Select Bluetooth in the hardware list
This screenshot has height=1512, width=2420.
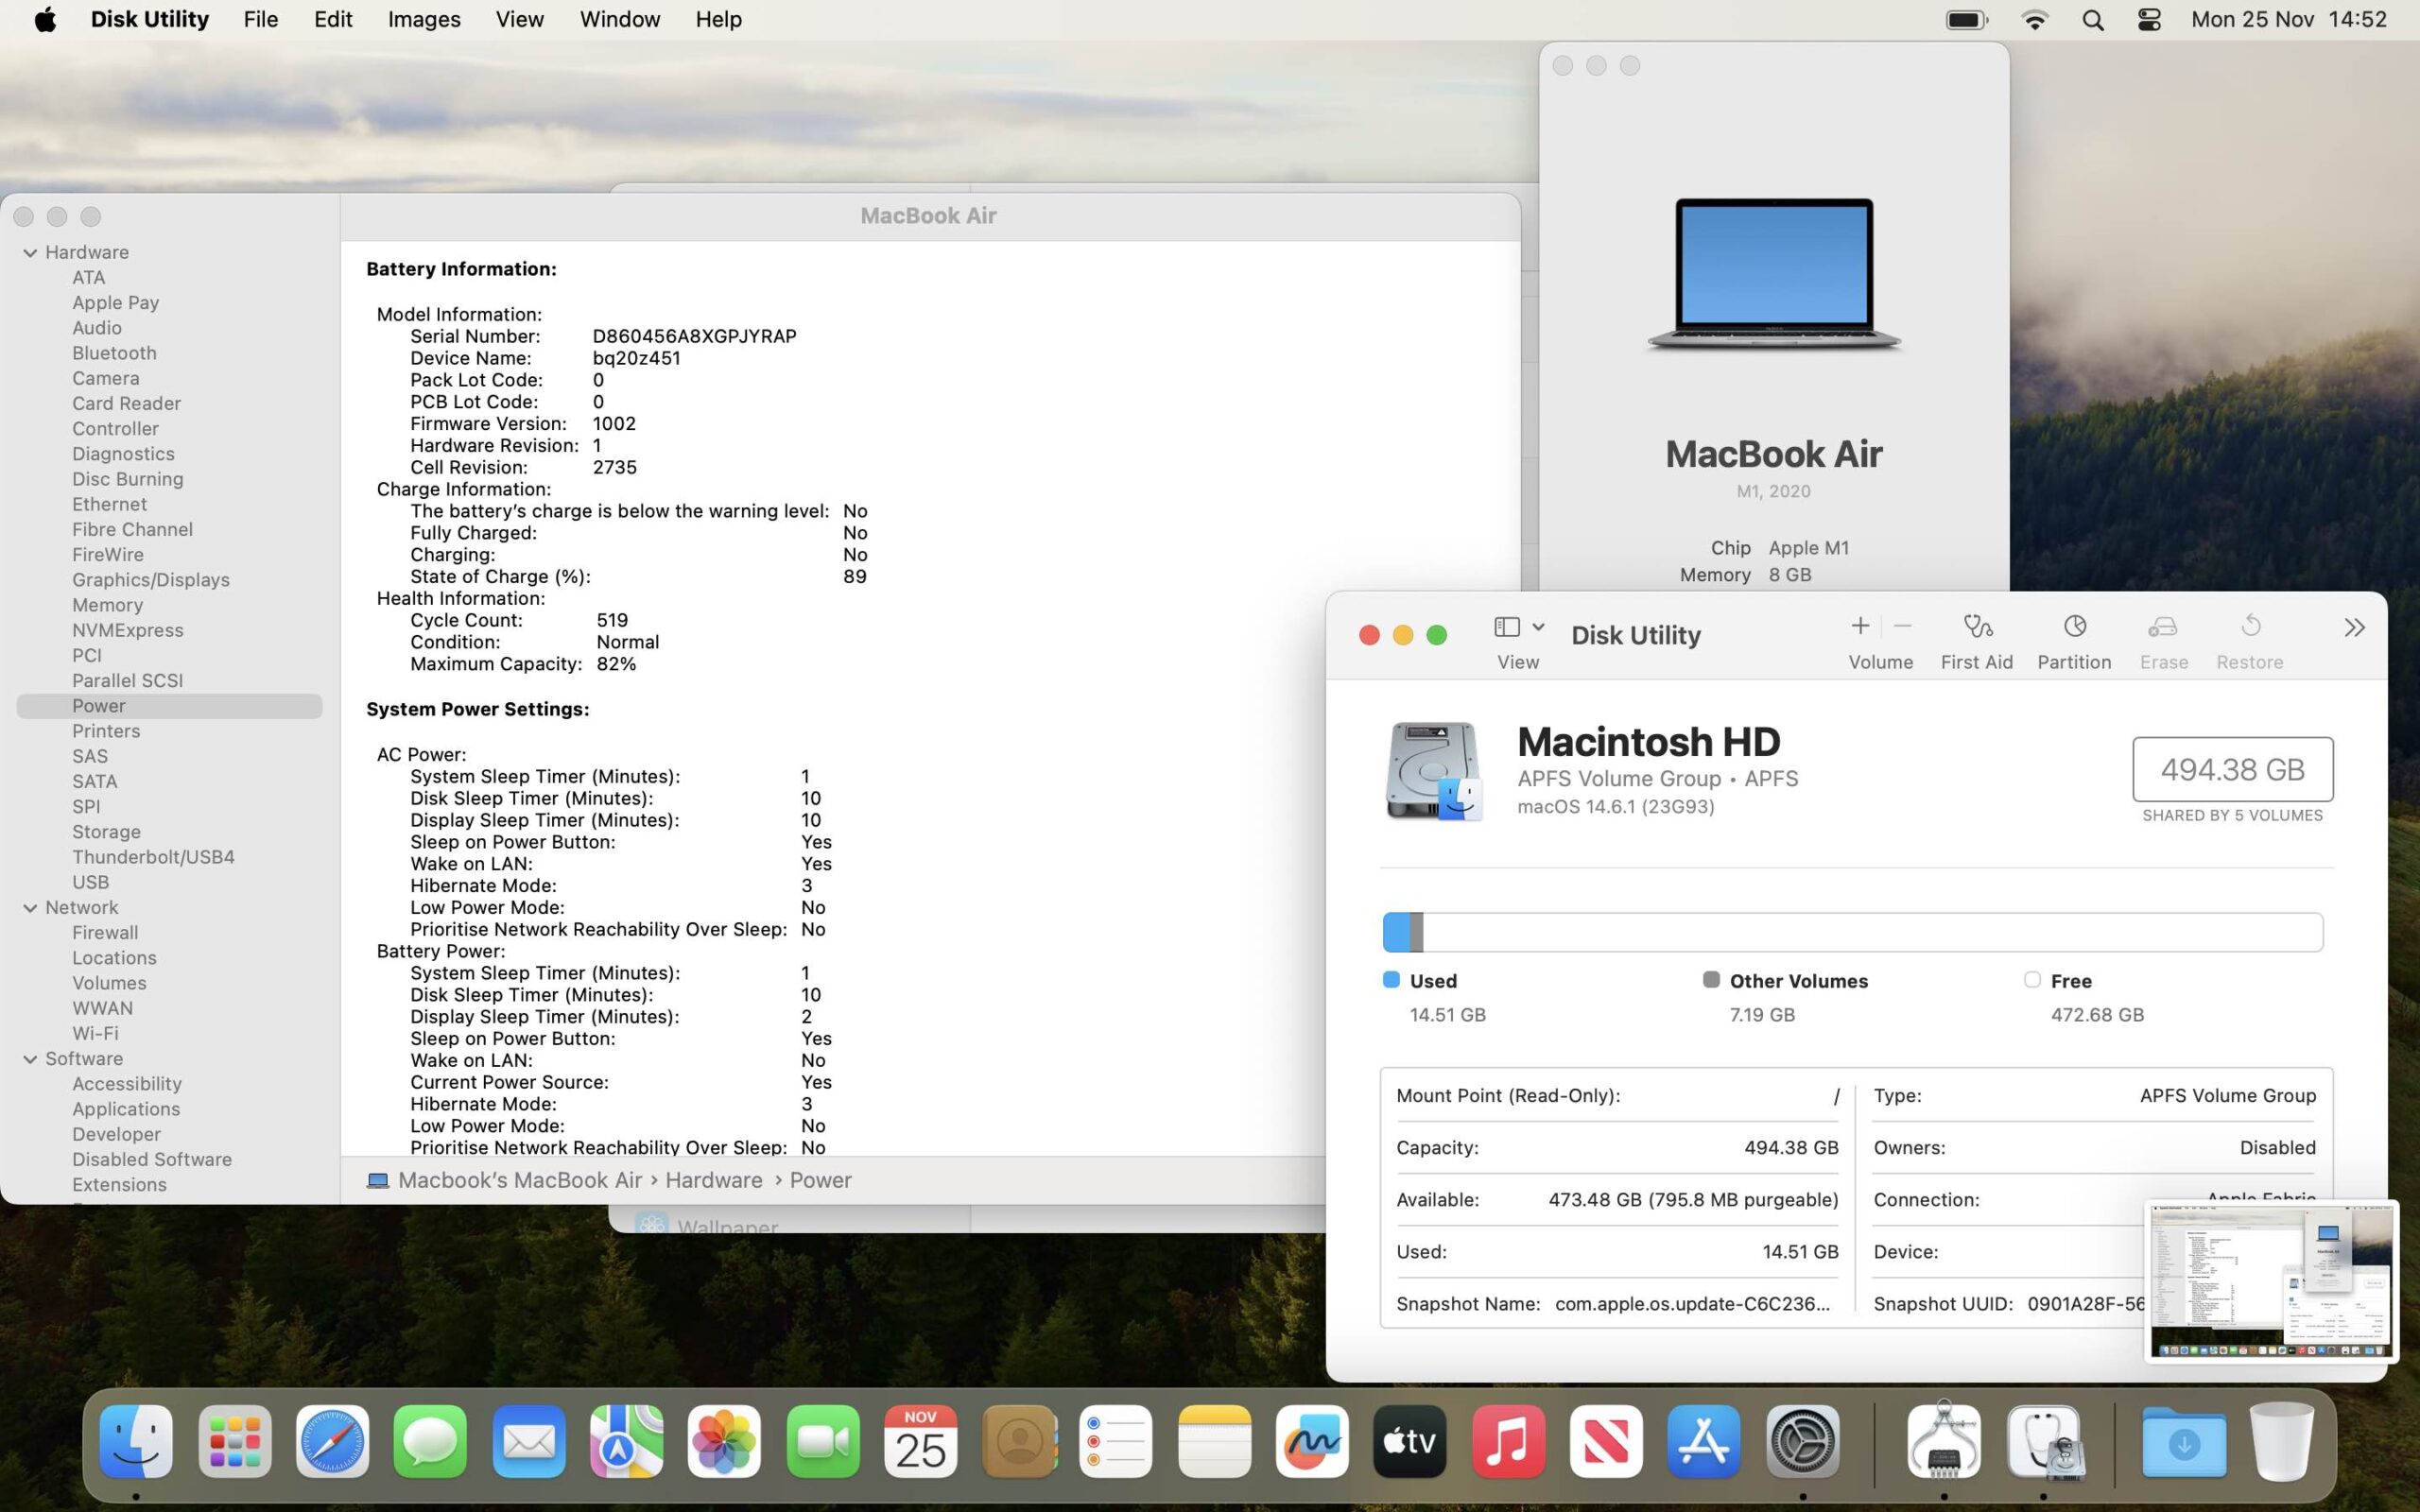click(114, 353)
